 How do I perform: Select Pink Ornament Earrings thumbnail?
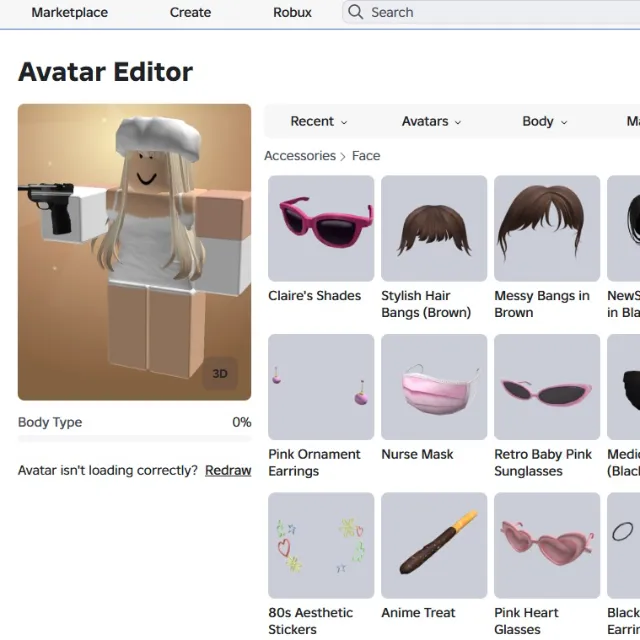(321, 387)
